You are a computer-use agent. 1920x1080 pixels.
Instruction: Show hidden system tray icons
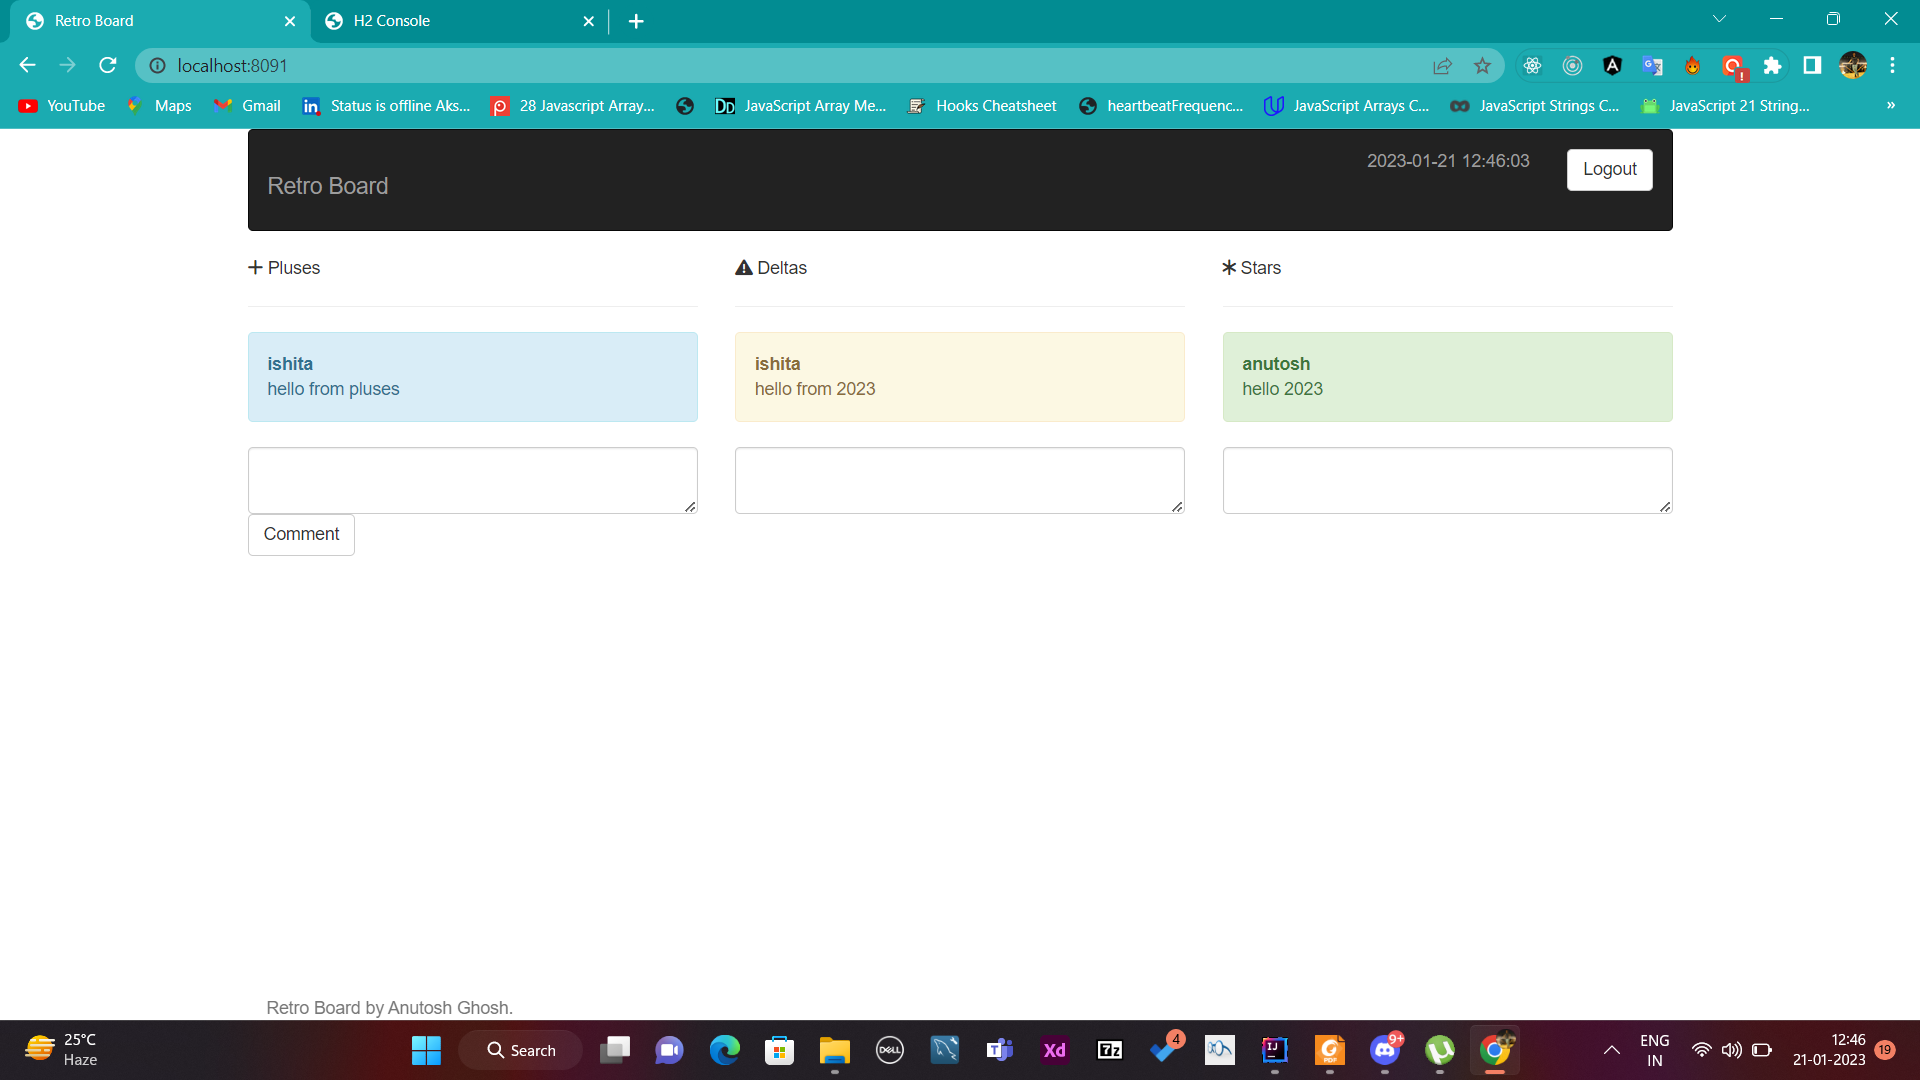click(x=1611, y=1050)
